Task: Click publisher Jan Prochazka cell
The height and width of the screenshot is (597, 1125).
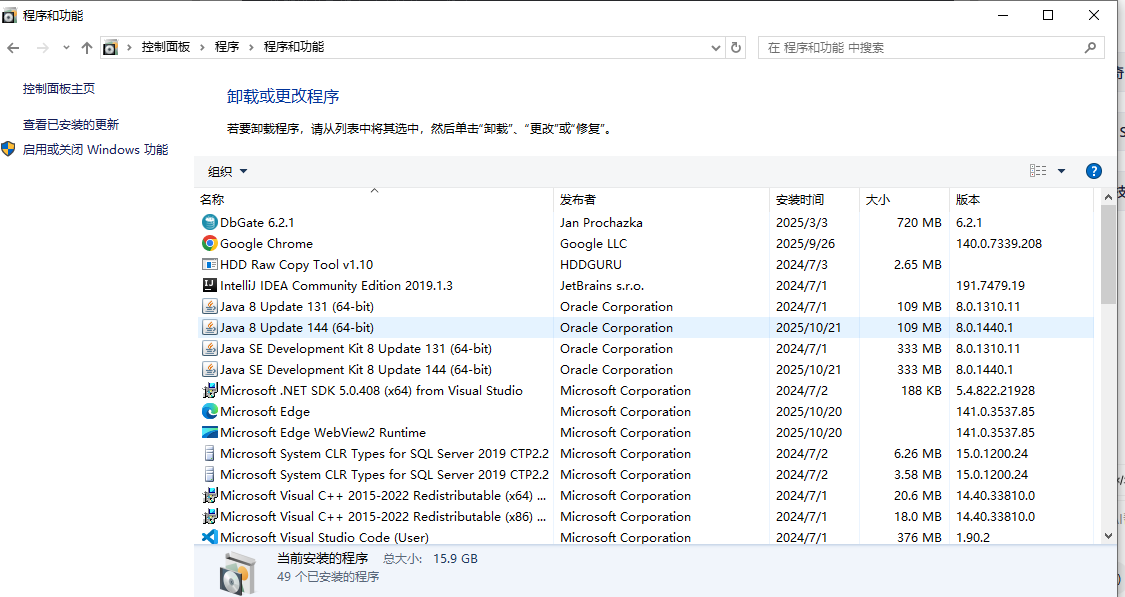Action: click(601, 222)
